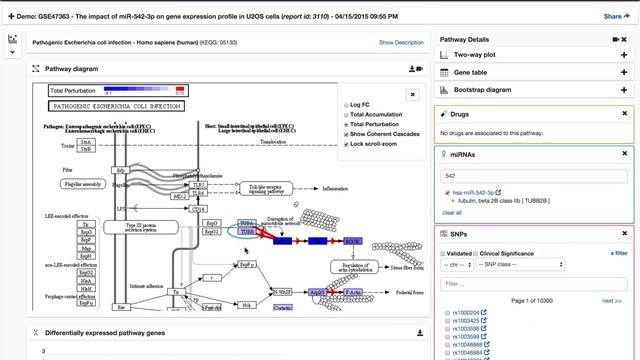Open rs1000204 external link icon
This screenshot has width=640, height=360.
[x=484, y=313]
